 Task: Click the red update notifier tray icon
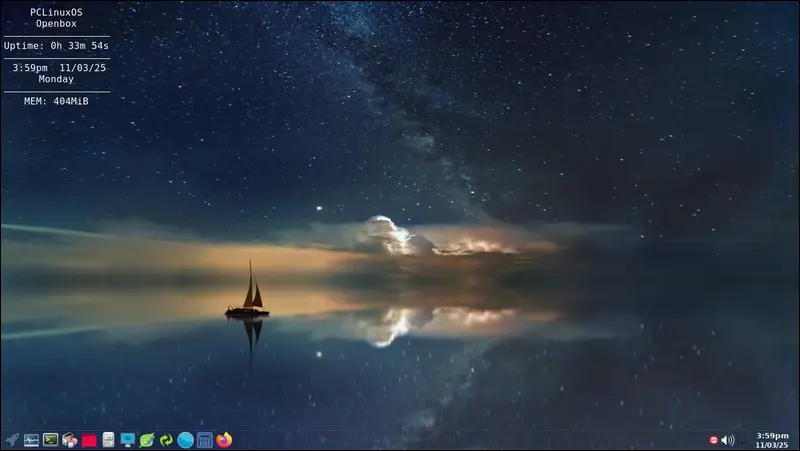click(714, 440)
